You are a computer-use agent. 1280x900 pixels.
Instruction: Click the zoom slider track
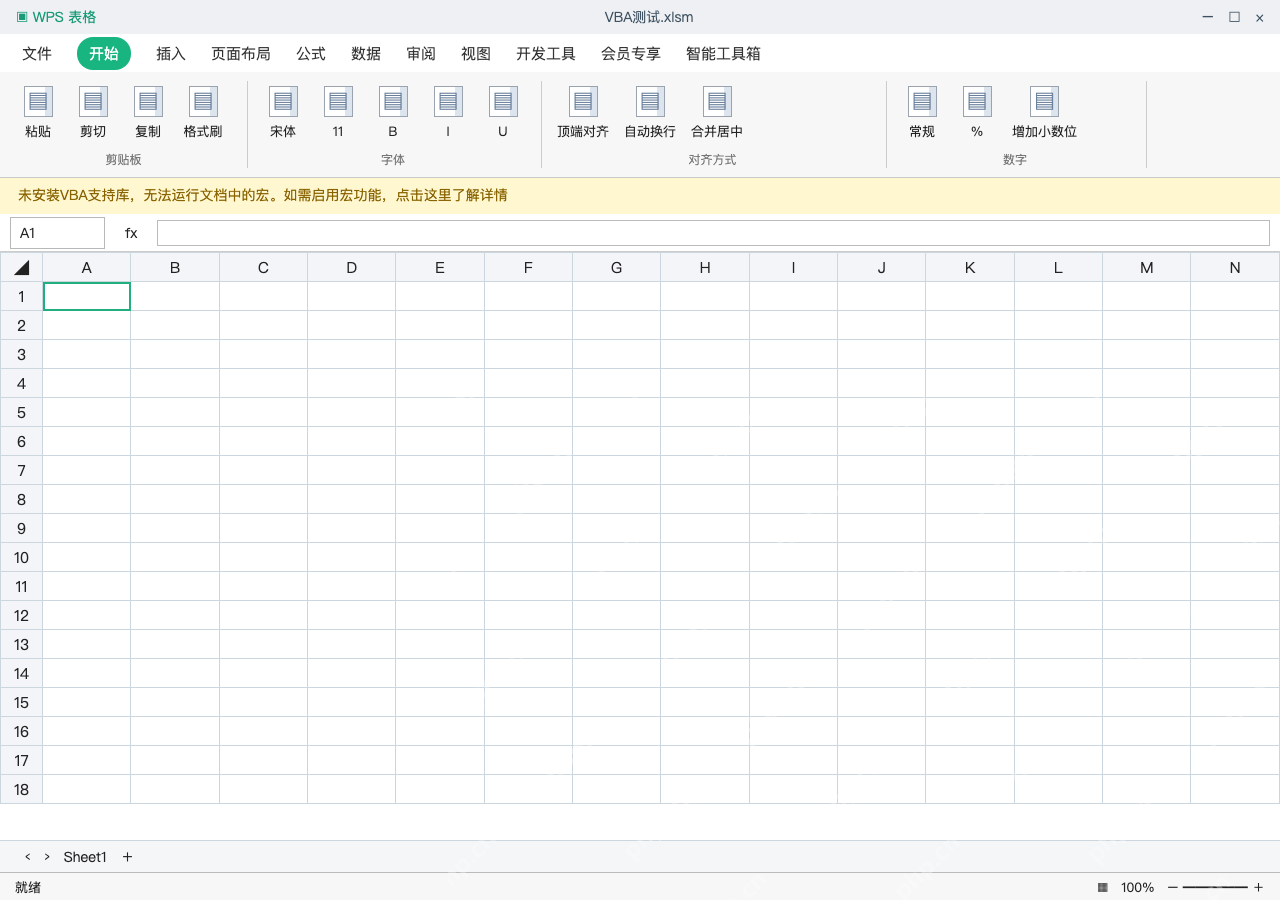click(1215, 887)
